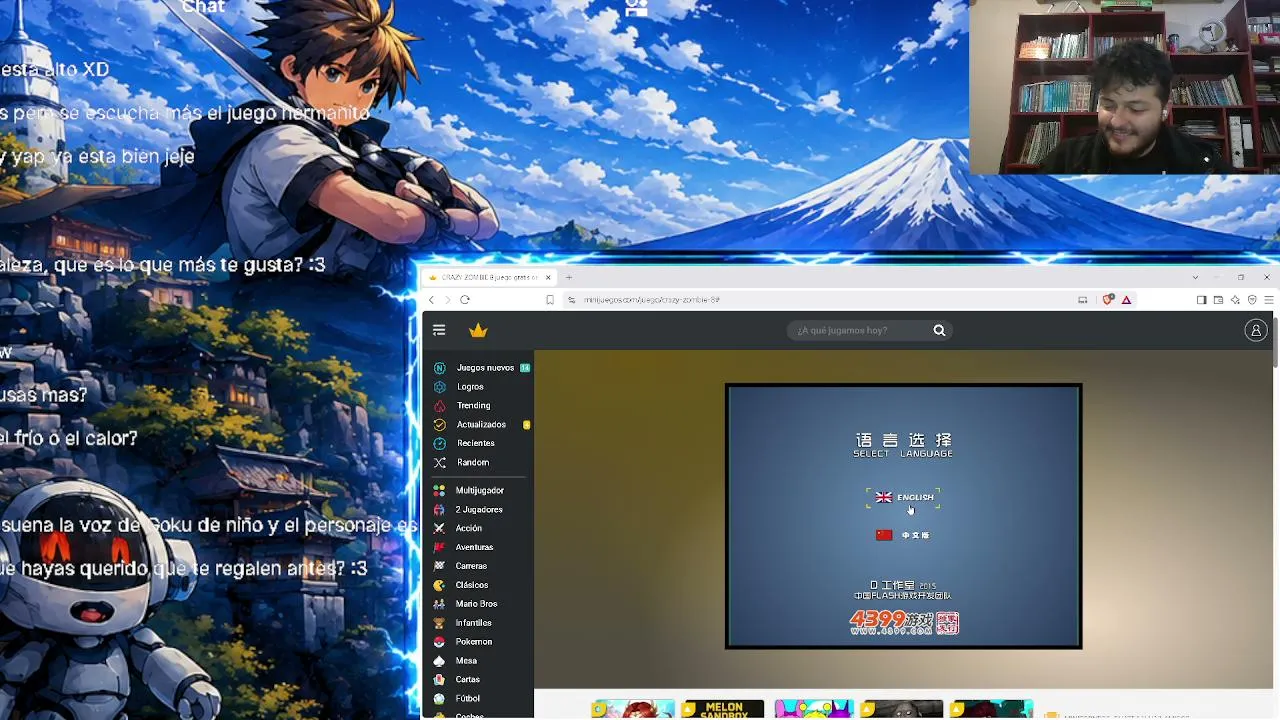Open the Acción category
Screen dimensions: 1280x720
click(468, 528)
